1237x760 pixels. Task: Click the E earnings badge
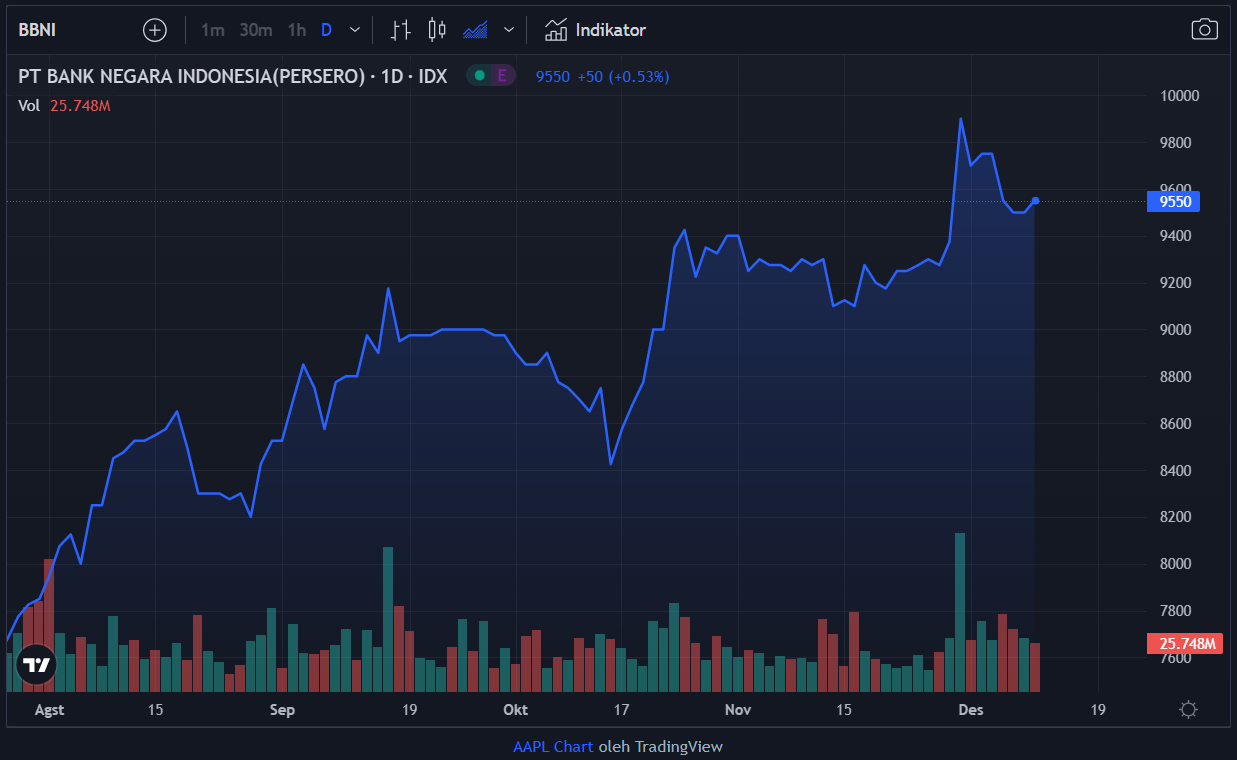point(502,76)
